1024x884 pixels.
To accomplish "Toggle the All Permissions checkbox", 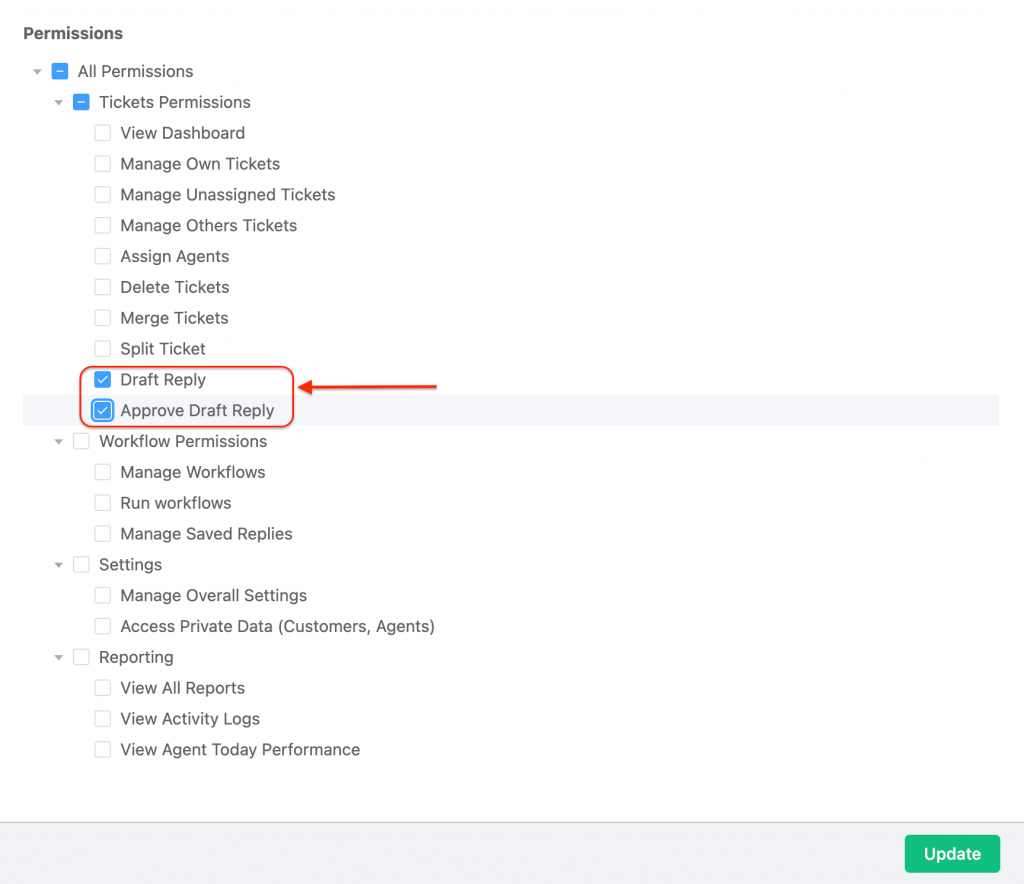I will pos(60,71).
